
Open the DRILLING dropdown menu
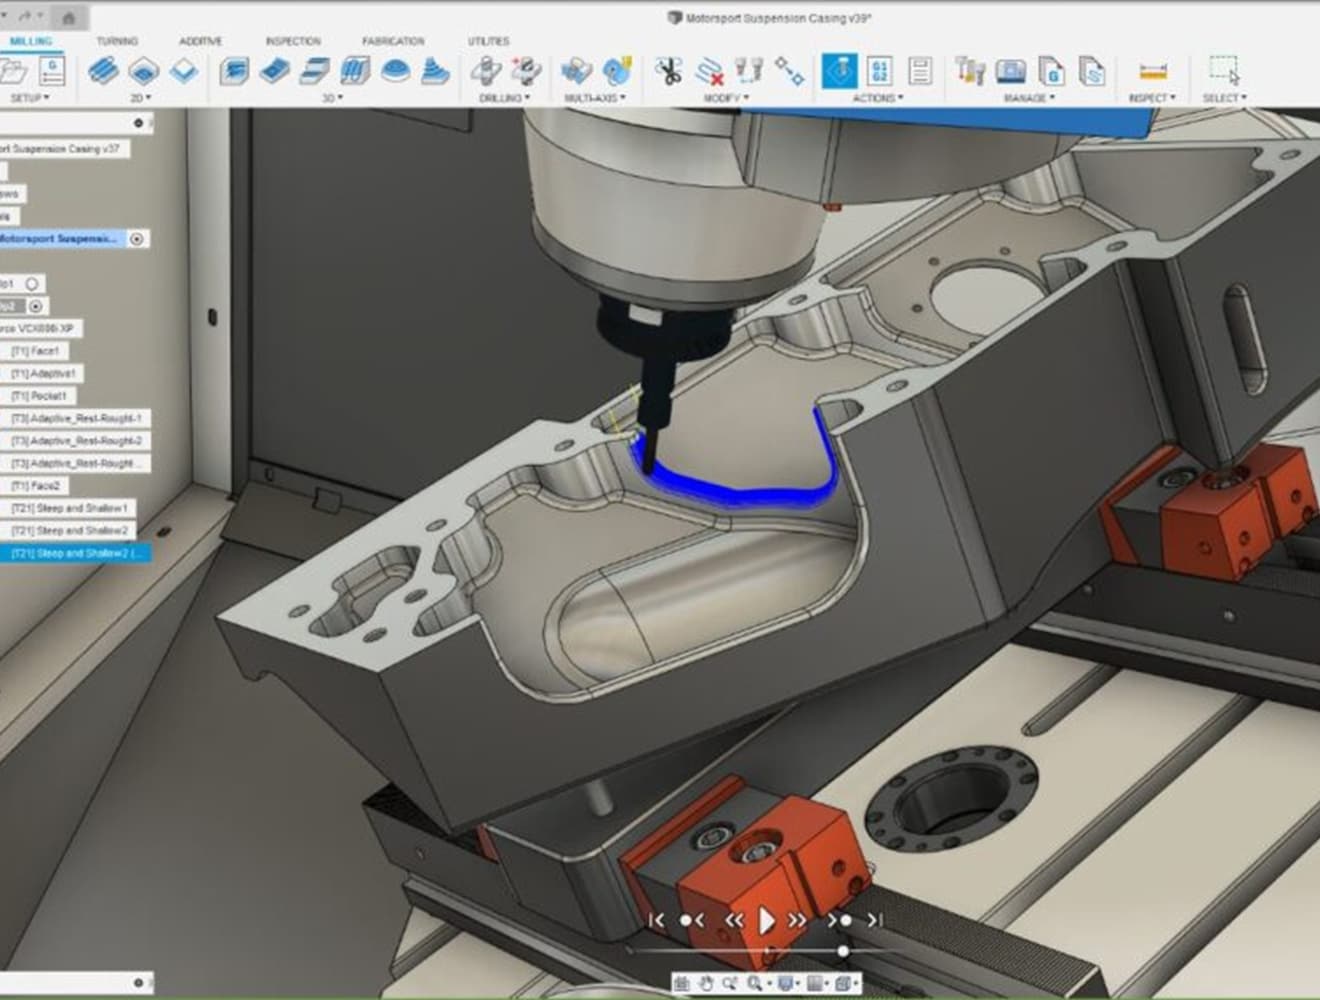click(504, 98)
